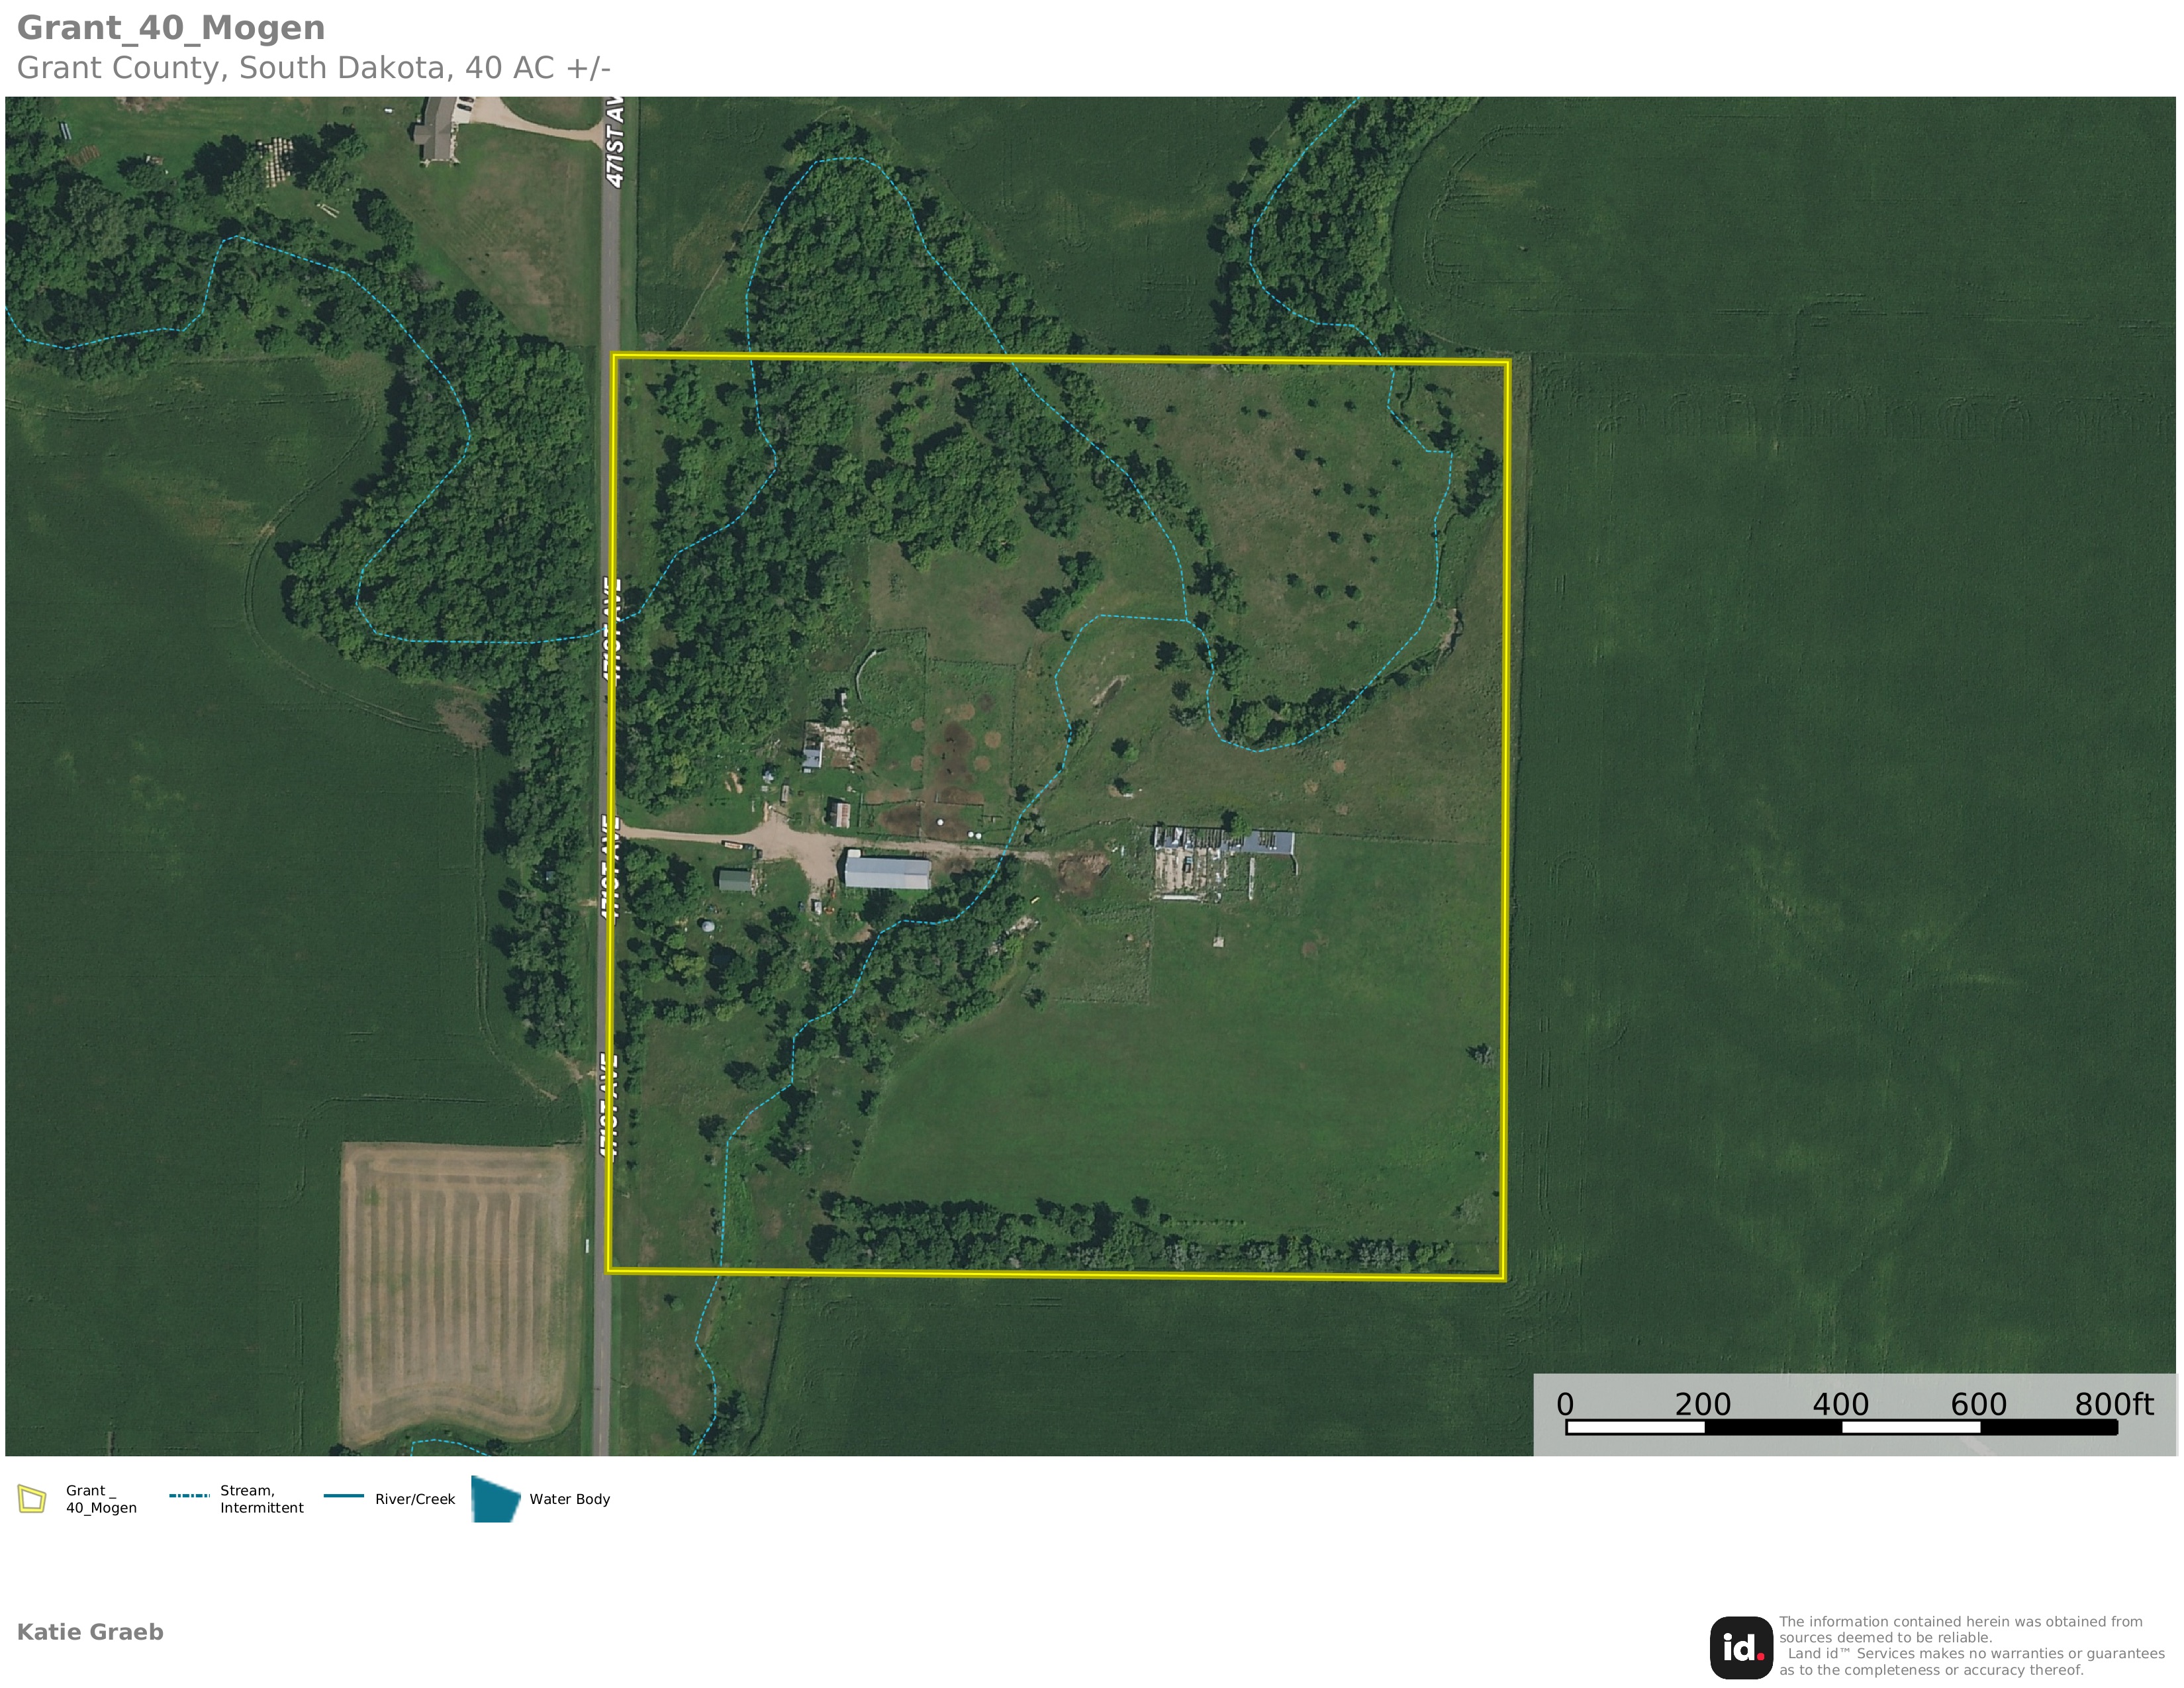This screenshot has width=2184, height=1688.
Task: Click the Stream Intermittent dashed-line legend symbol
Action: tap(189, 1496)
